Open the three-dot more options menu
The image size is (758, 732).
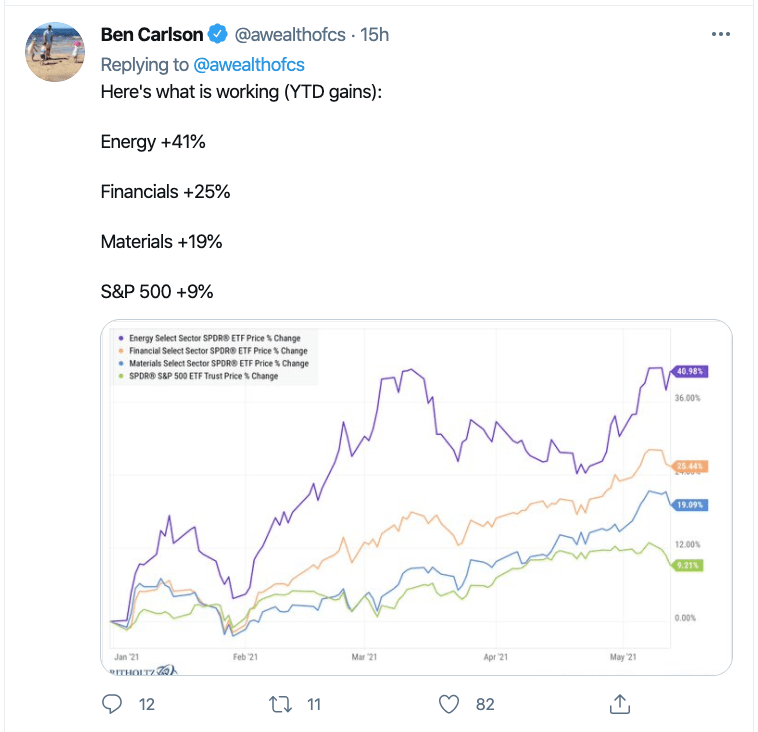(720, 34)
